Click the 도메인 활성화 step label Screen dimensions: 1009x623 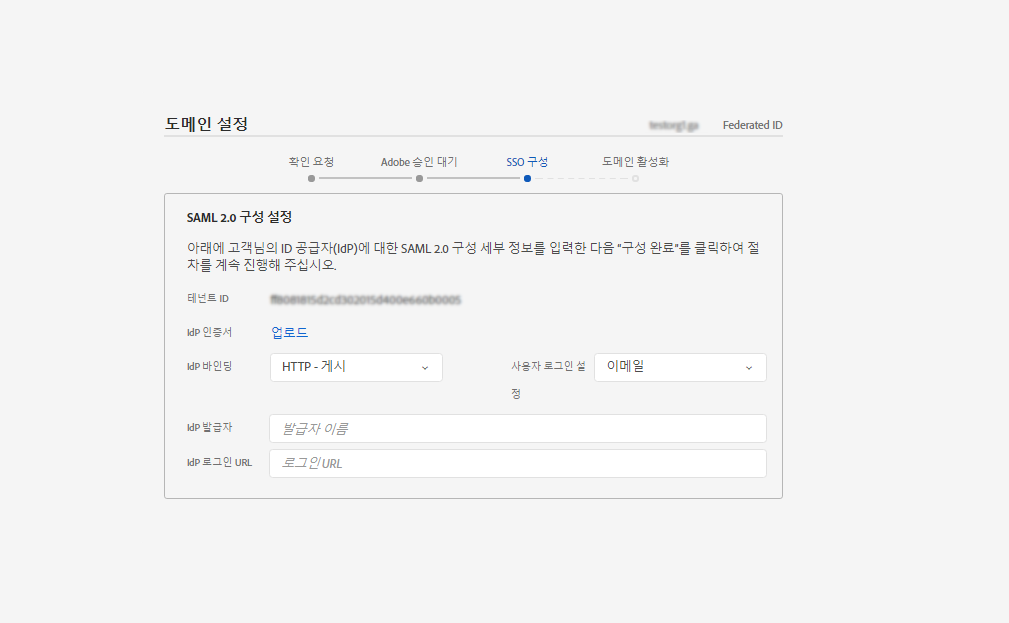click(x=635, y=160)
